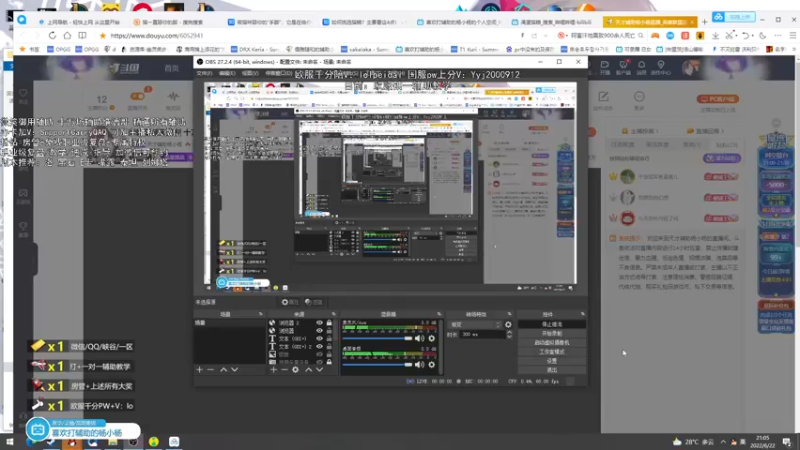Bookmark this page with star icon
Viewport: 800px width, 450px height.
tap(103, 36)
